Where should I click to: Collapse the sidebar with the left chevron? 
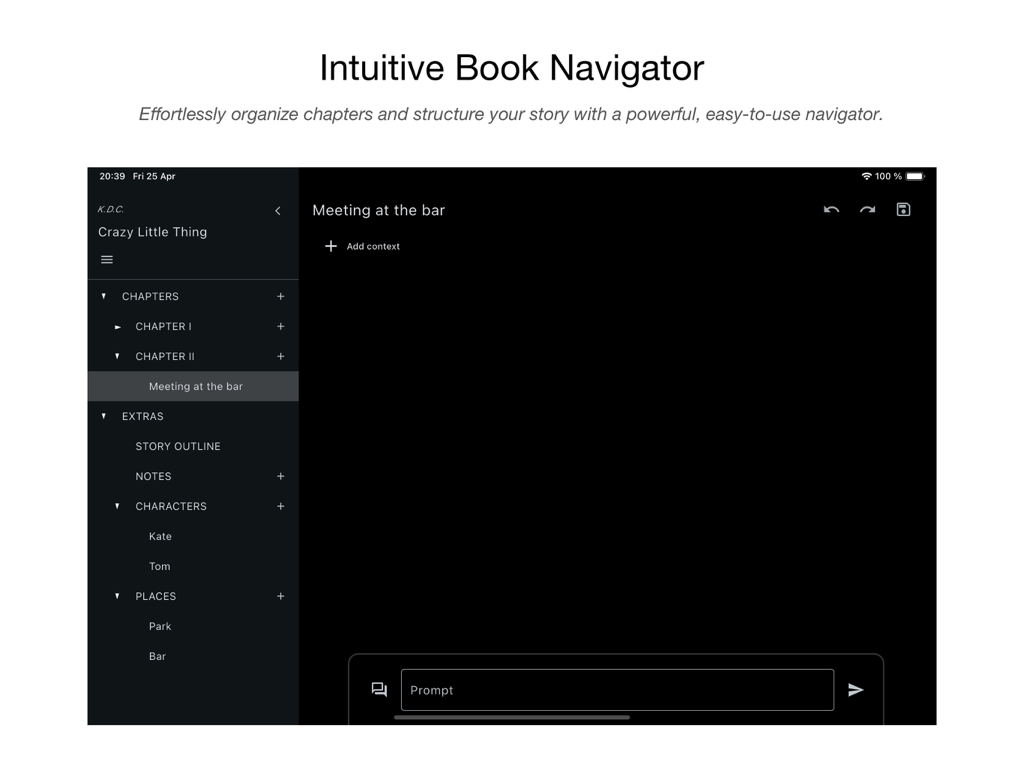coord(277,211)
